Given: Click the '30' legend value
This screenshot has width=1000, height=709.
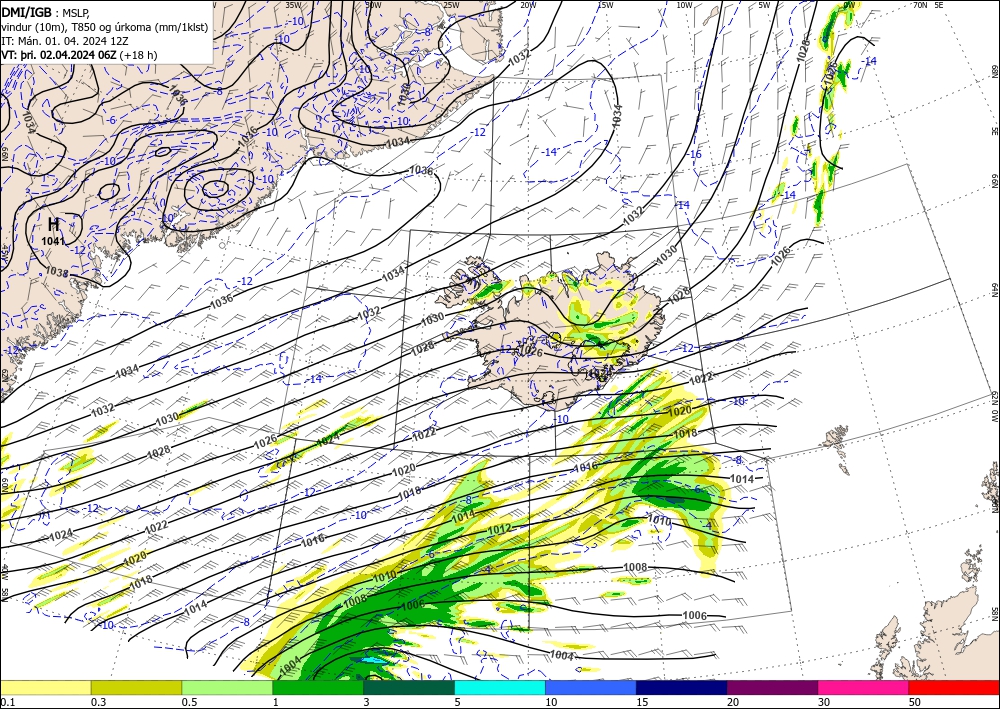Looking at the screenshot, I should point(824,702).
